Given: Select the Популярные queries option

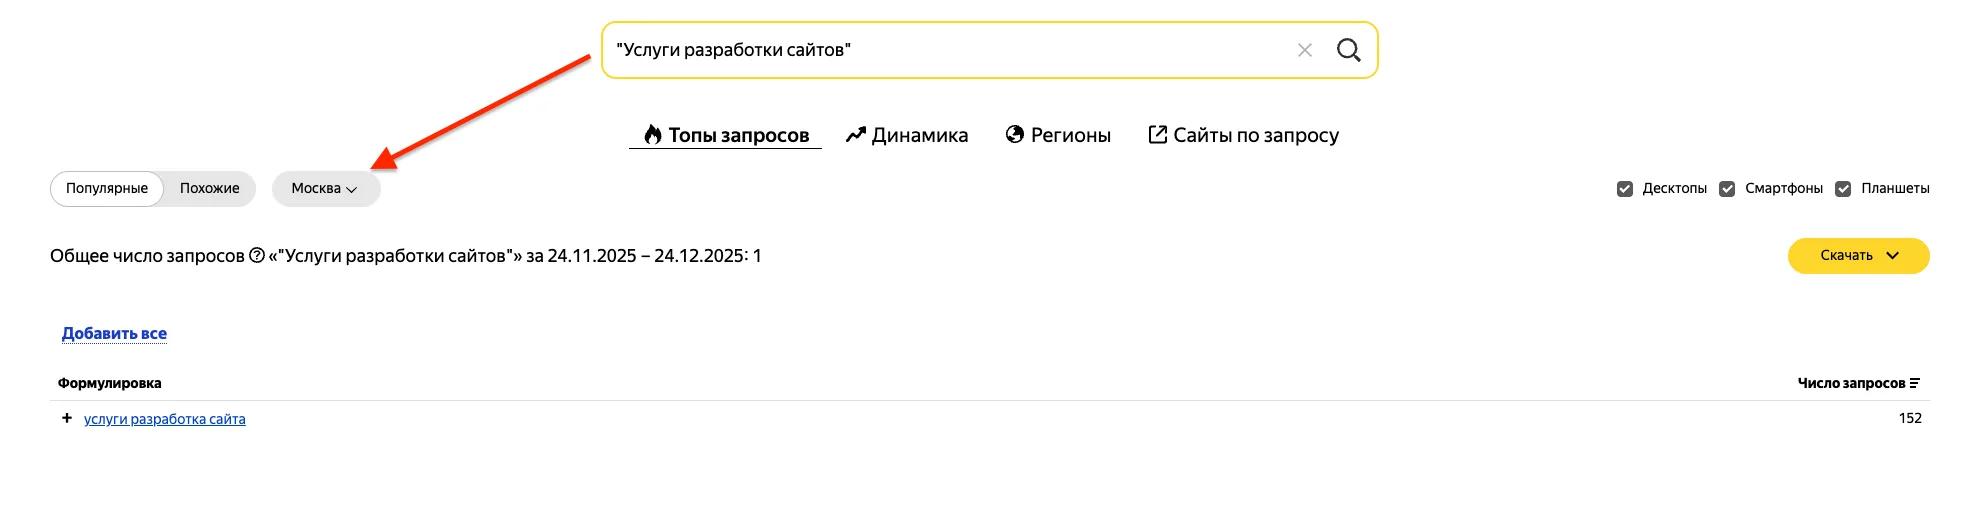Looking at the screenshot, I should (107, 189).
